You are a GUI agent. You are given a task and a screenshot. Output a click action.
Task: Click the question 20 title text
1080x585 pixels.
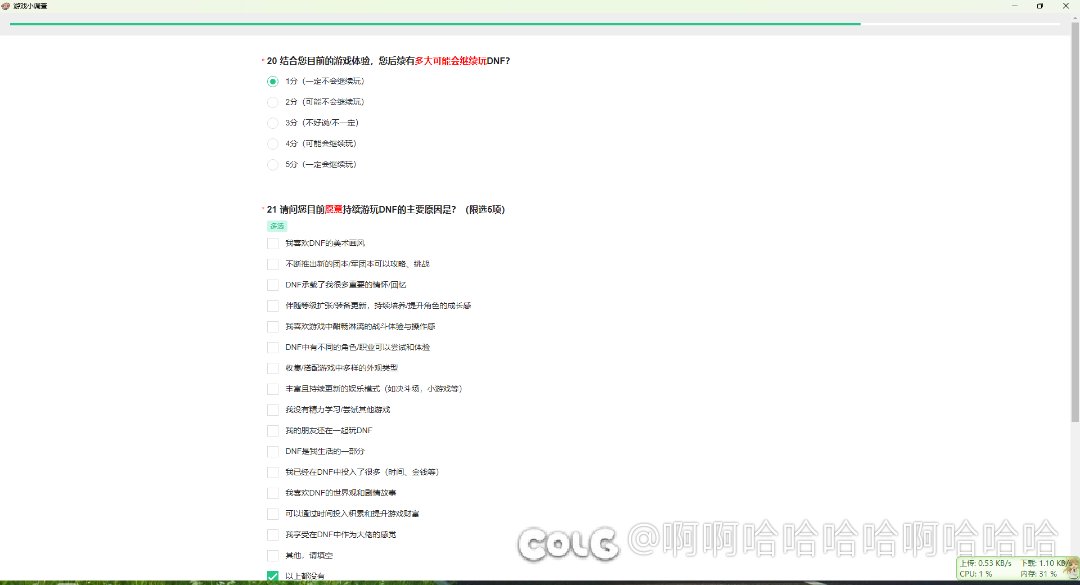[388, 61]
